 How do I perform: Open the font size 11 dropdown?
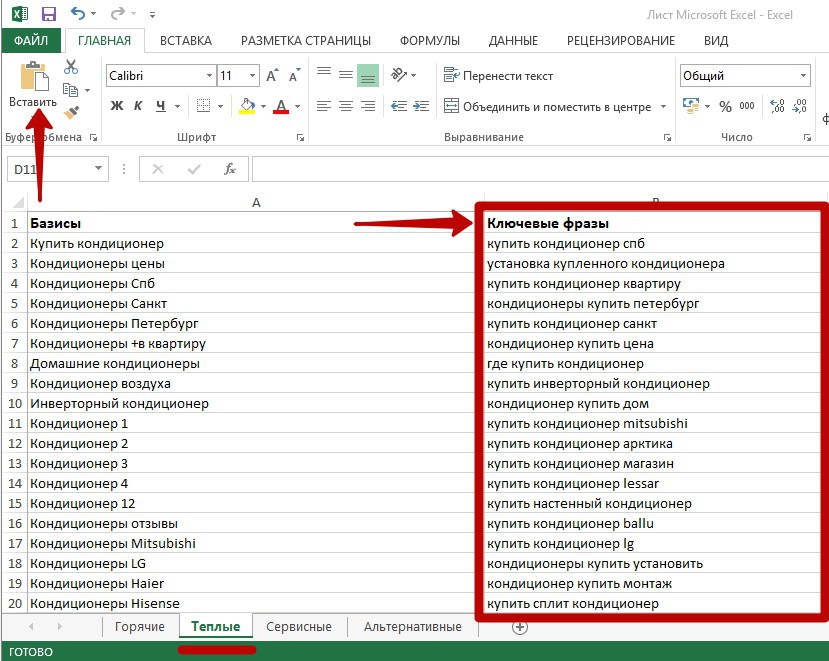[253, 76]
